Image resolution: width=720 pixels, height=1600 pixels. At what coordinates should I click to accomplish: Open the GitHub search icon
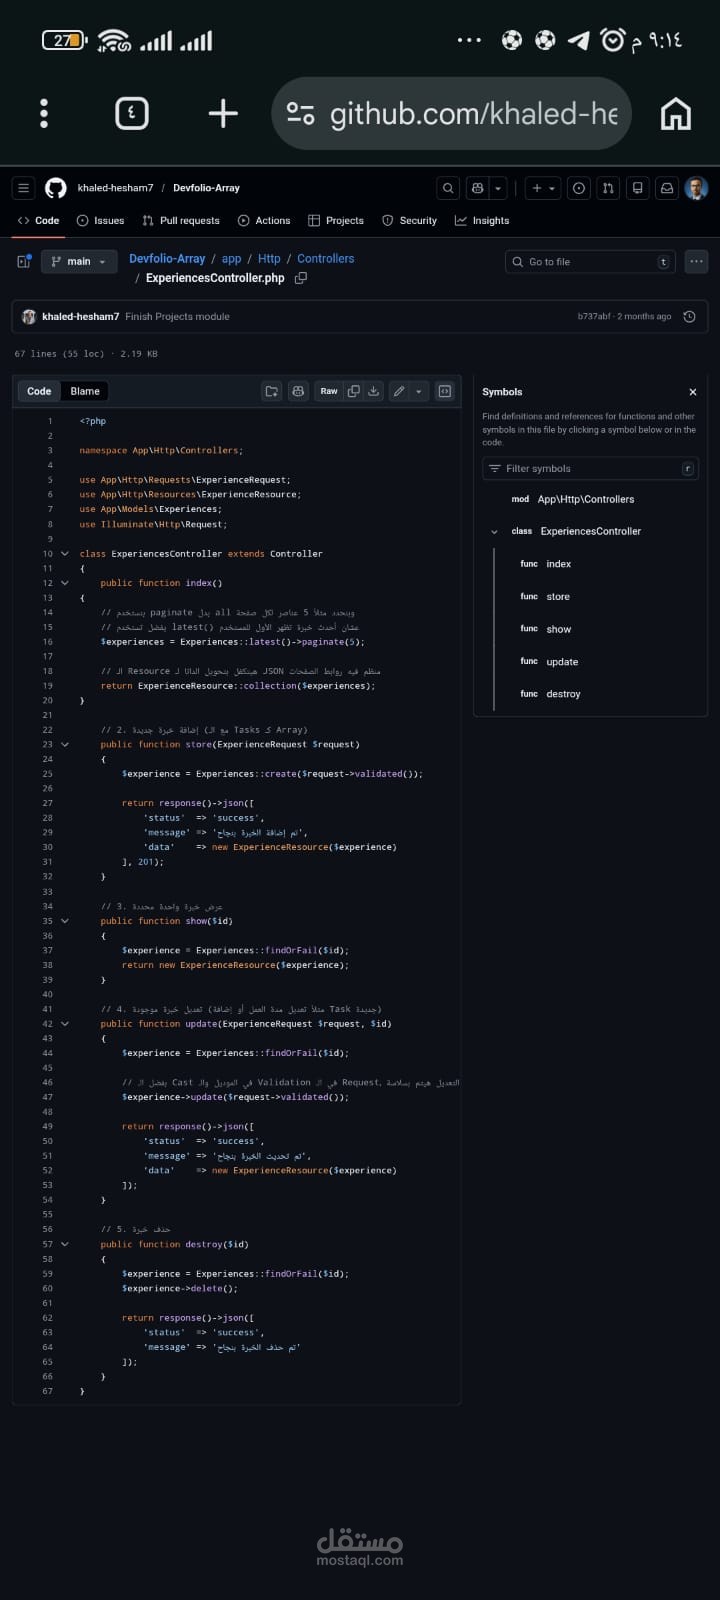[x=448, y=188]
